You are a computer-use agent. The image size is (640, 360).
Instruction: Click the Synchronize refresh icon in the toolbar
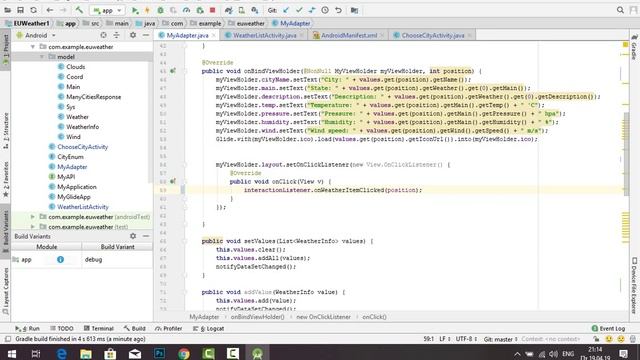(x=33, y=10)
